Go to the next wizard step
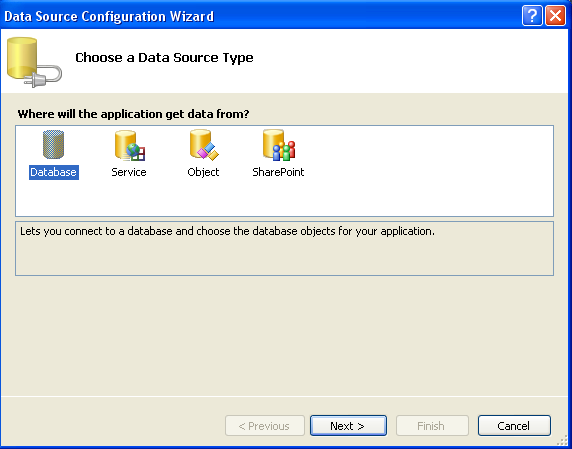This screenshot has width=572, height=449. coord(348,425)
